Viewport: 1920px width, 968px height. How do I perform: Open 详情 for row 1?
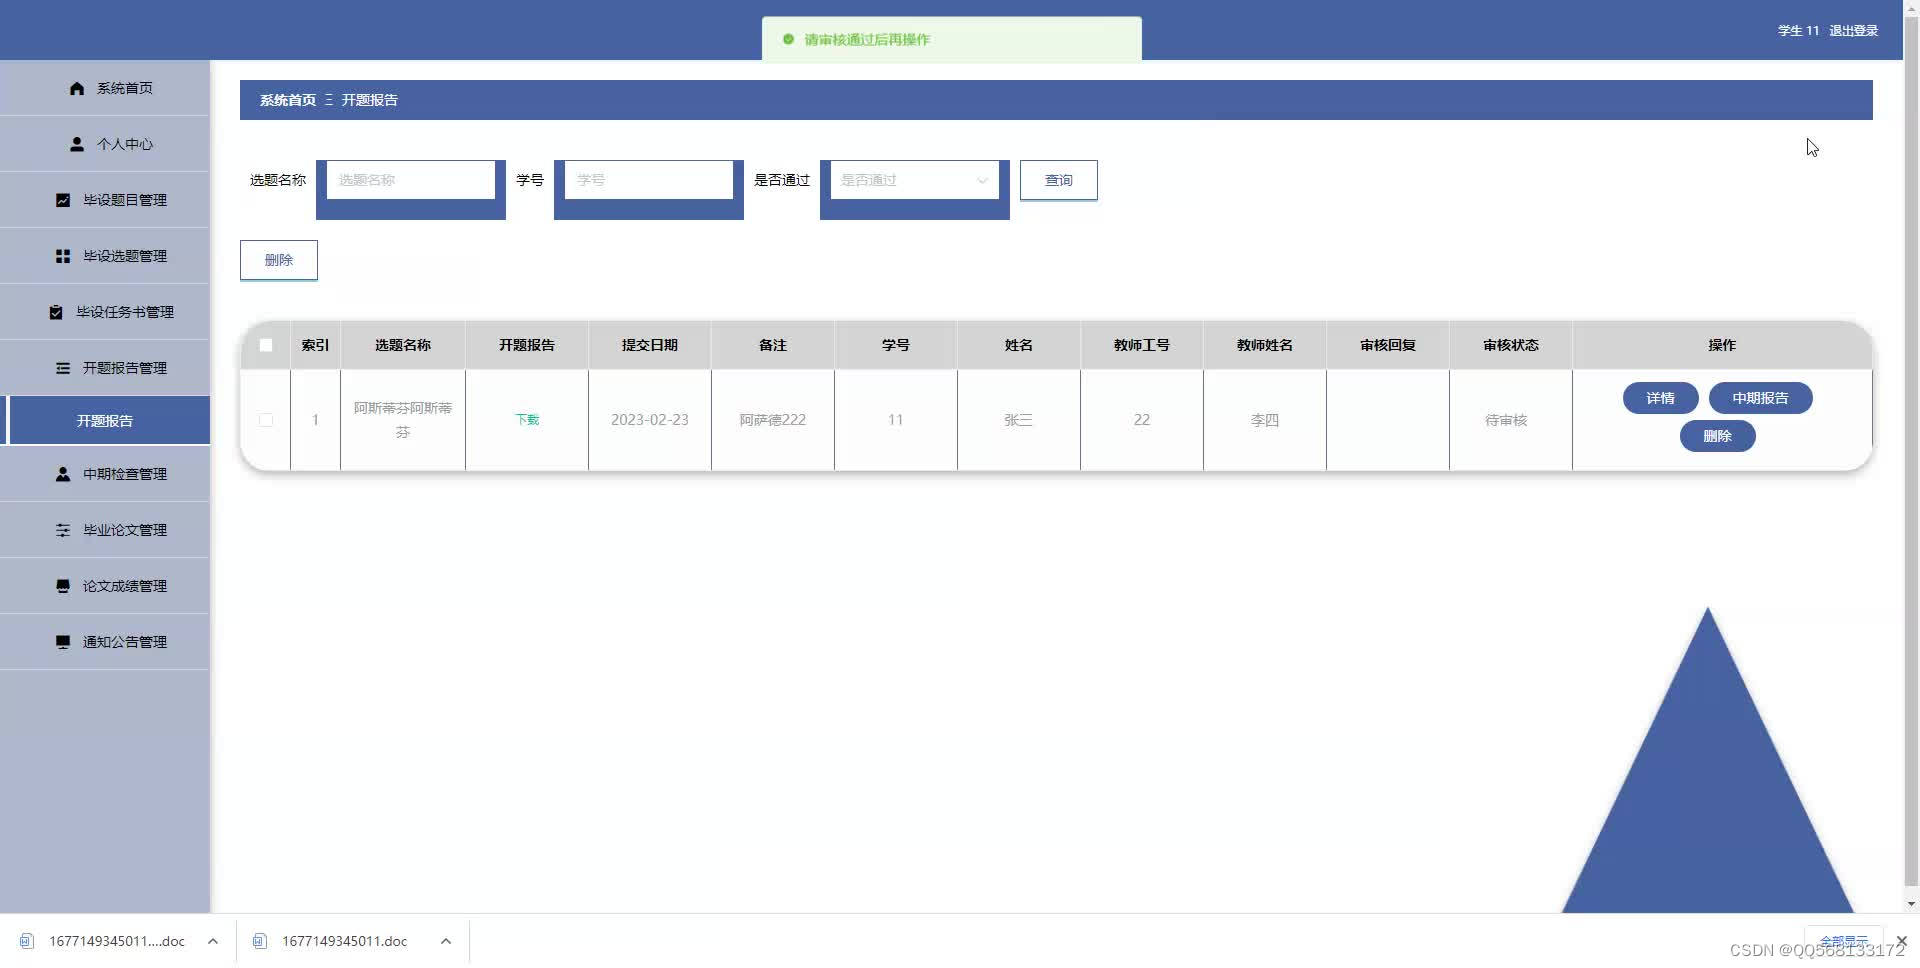point(1660,398)
